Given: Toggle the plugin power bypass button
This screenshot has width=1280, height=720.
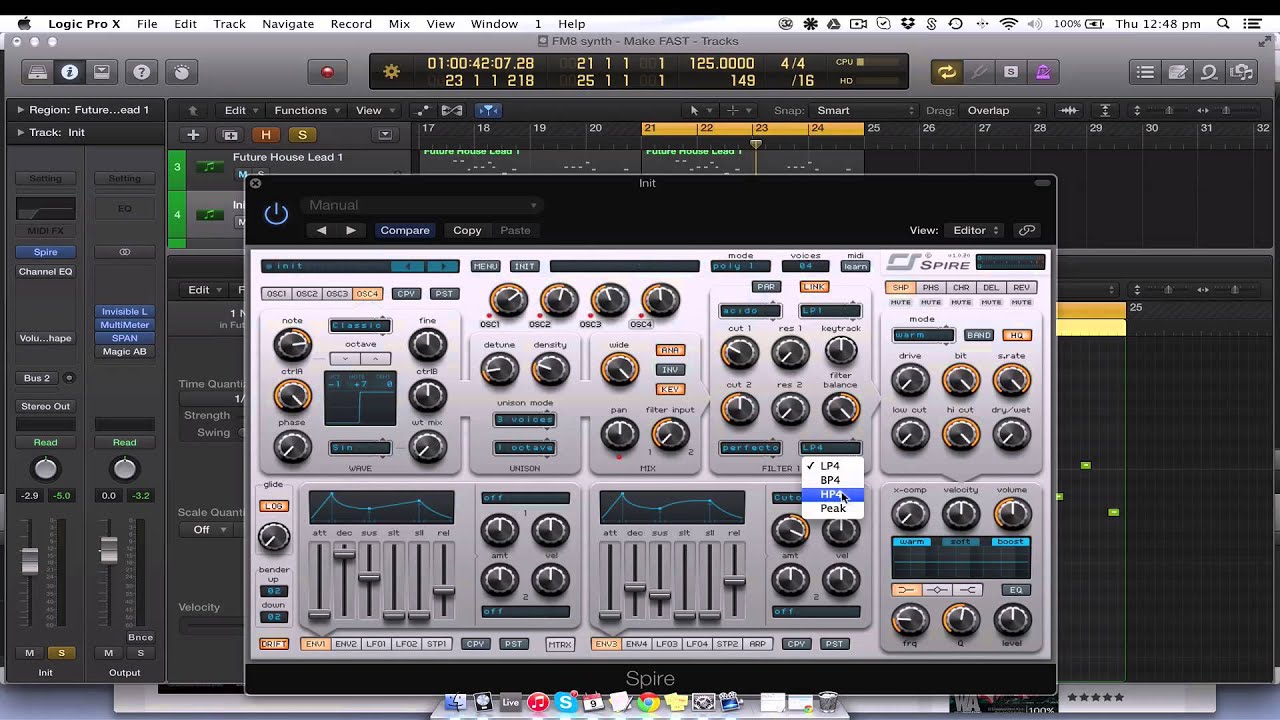Looking at the screenshot, I should point(276,213).
